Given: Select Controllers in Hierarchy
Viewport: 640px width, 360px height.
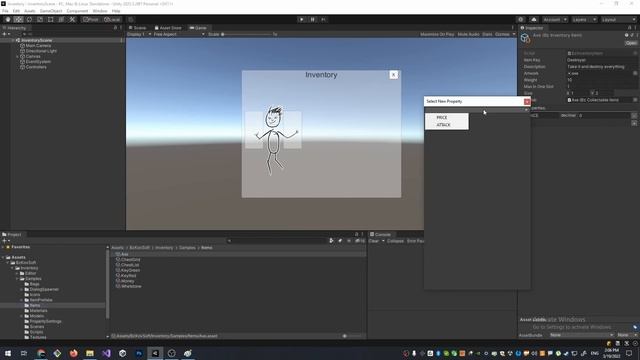Looking at the screenshot, I should click(36, 67).
